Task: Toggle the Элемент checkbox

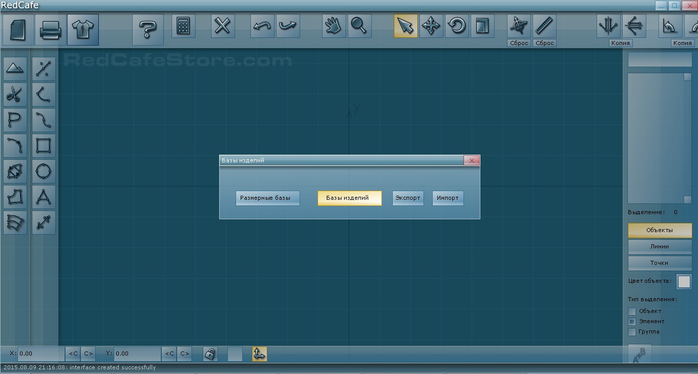Action: pos(632,321)
